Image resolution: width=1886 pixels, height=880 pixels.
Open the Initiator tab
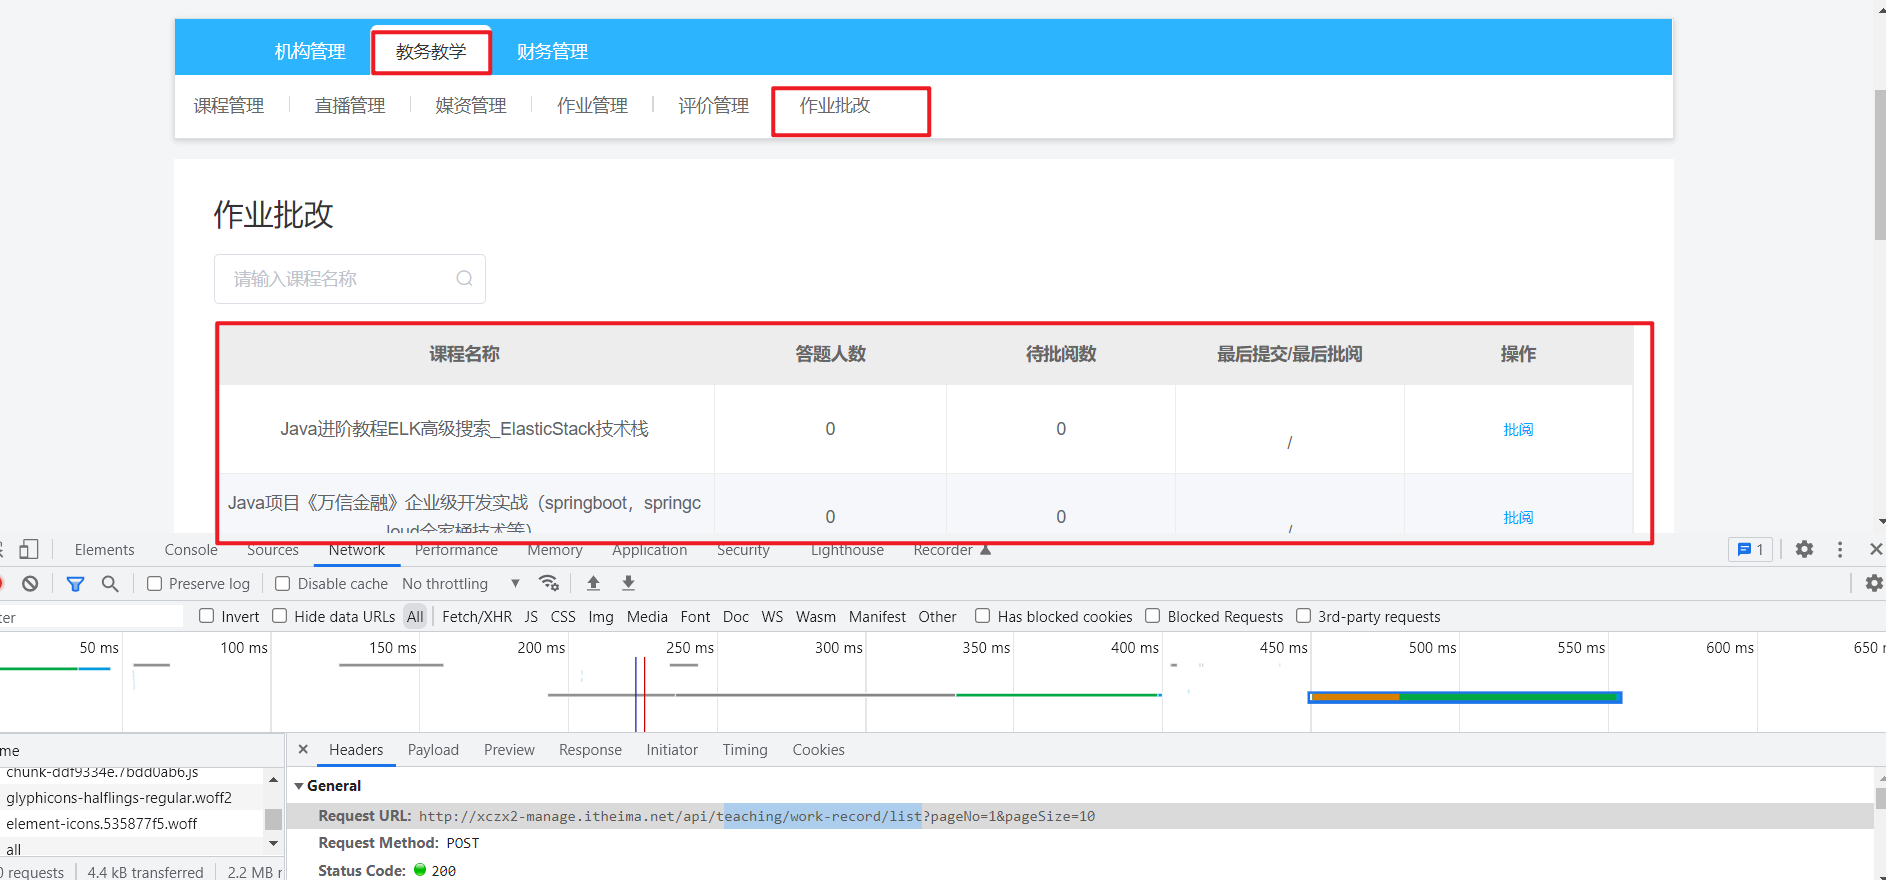672,750
